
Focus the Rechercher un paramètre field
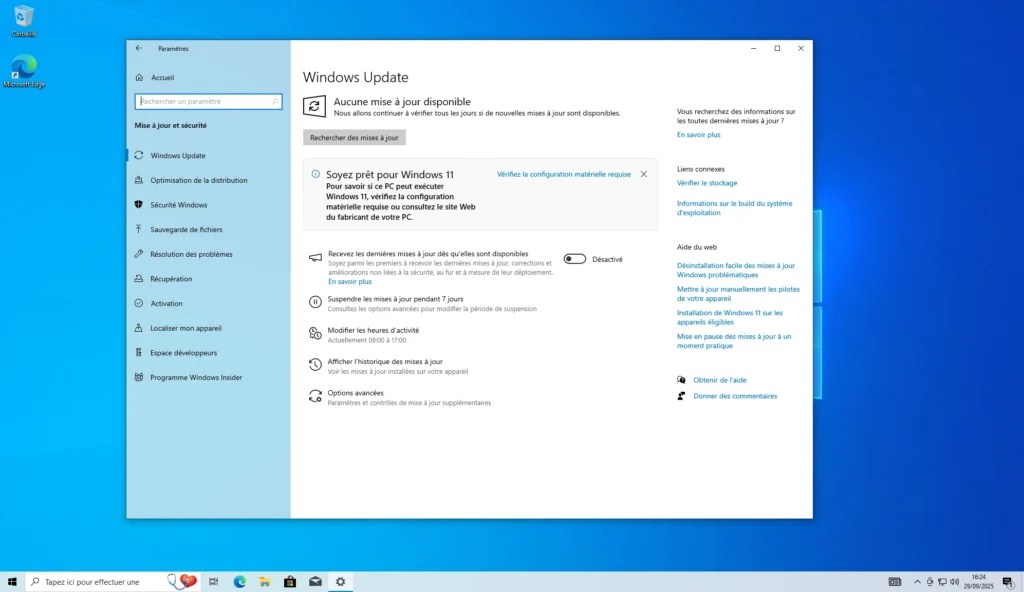coord(208,101)
